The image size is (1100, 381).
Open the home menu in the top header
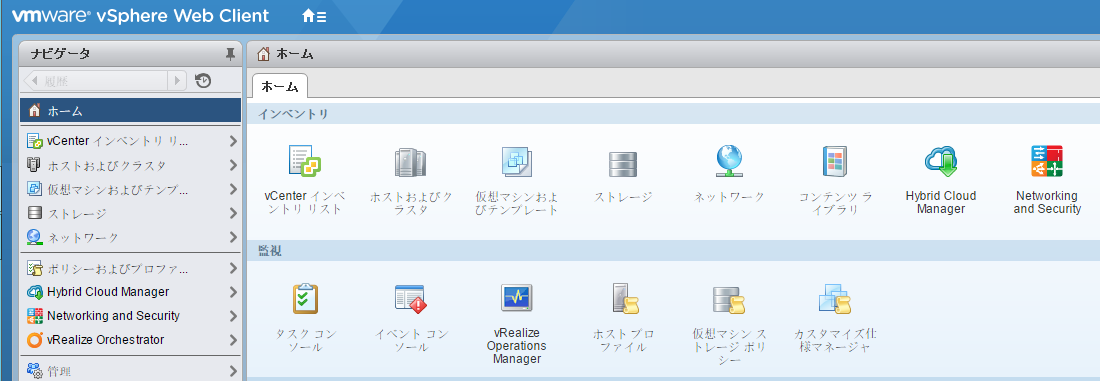point(314,16)
